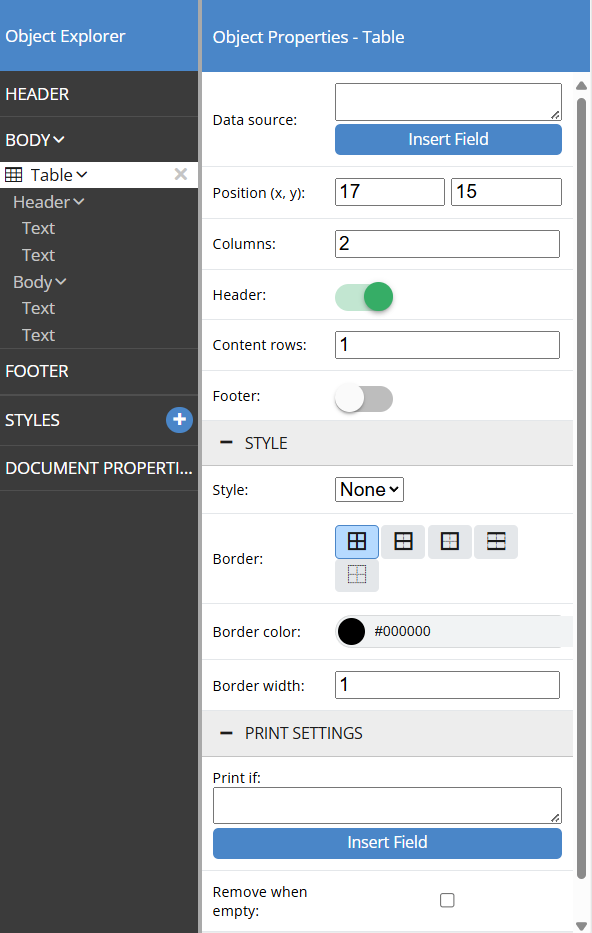Pick the outer frame only border
The width and height of the screenshot is (592, 933).
tap(449, 541)
